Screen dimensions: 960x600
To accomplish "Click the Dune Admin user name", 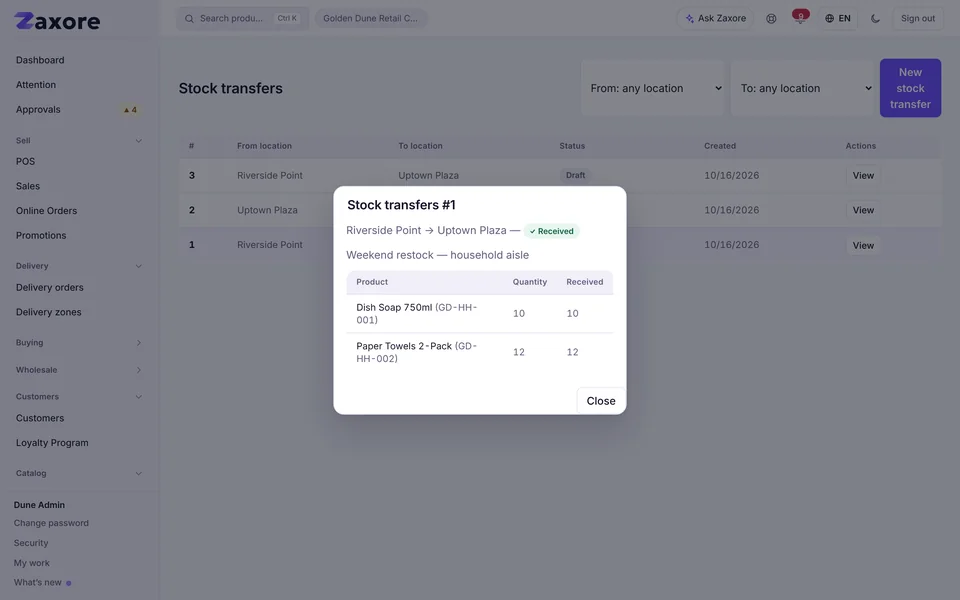I will [39, 505].
